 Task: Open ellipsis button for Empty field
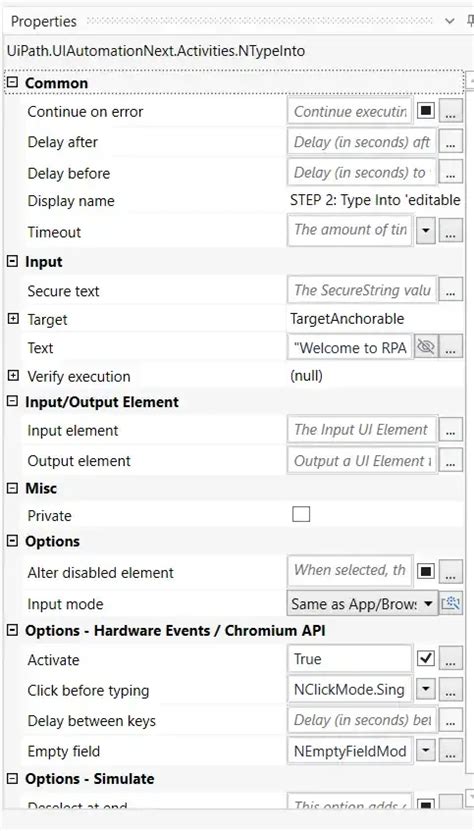pos(450,752)
